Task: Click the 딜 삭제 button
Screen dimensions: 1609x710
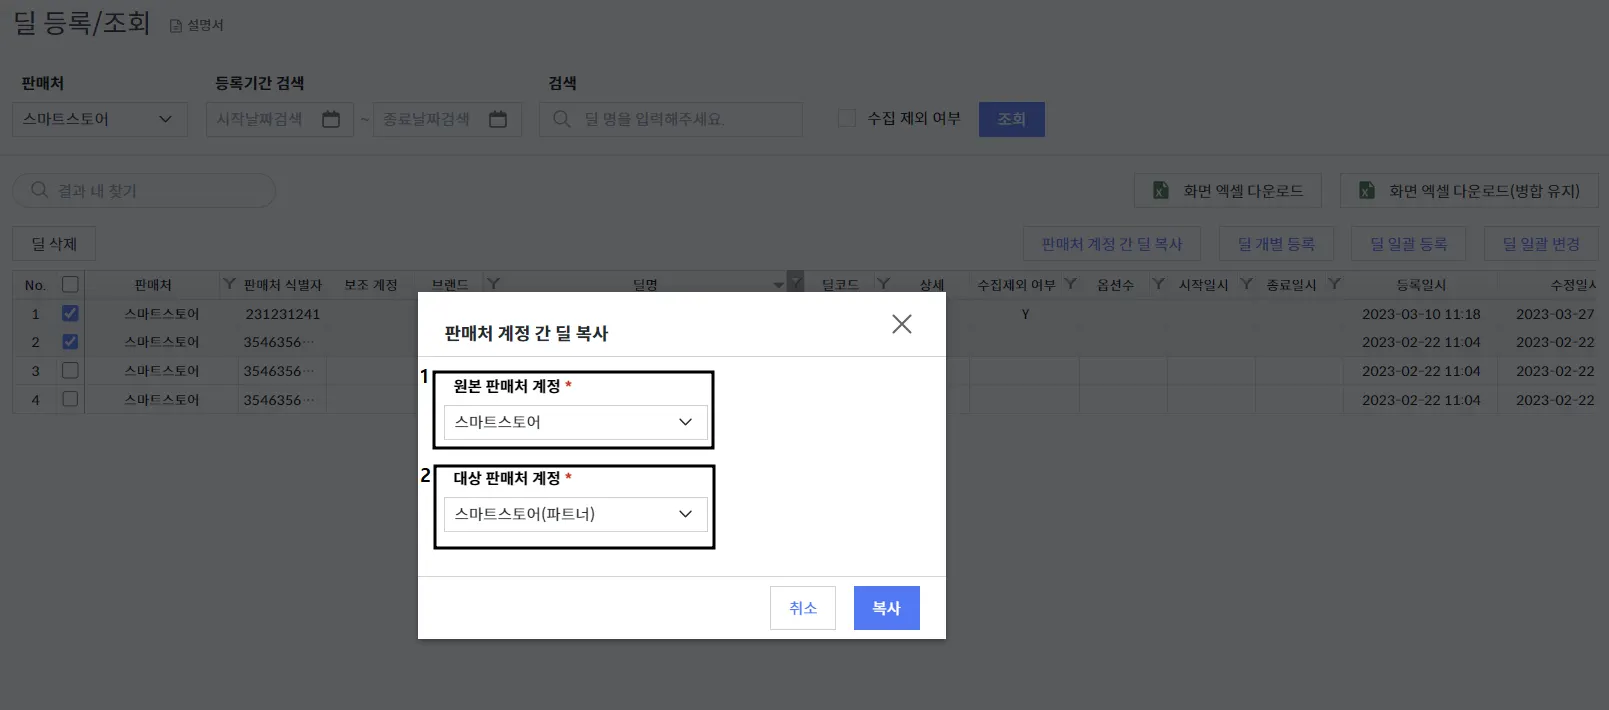Action: (54, 244)
